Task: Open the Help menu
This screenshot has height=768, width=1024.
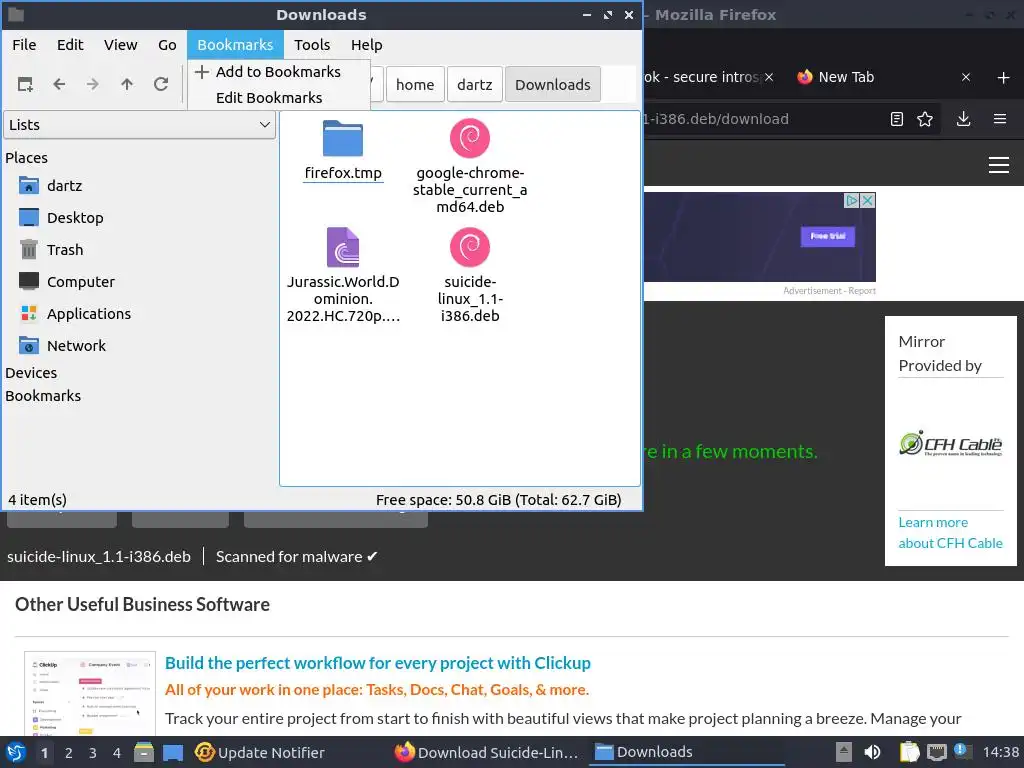Action: point(366,45)
